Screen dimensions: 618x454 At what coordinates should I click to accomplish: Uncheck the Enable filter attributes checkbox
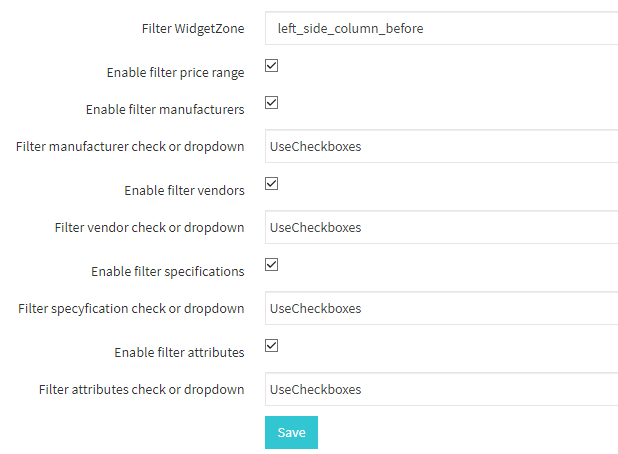(272, 346)
